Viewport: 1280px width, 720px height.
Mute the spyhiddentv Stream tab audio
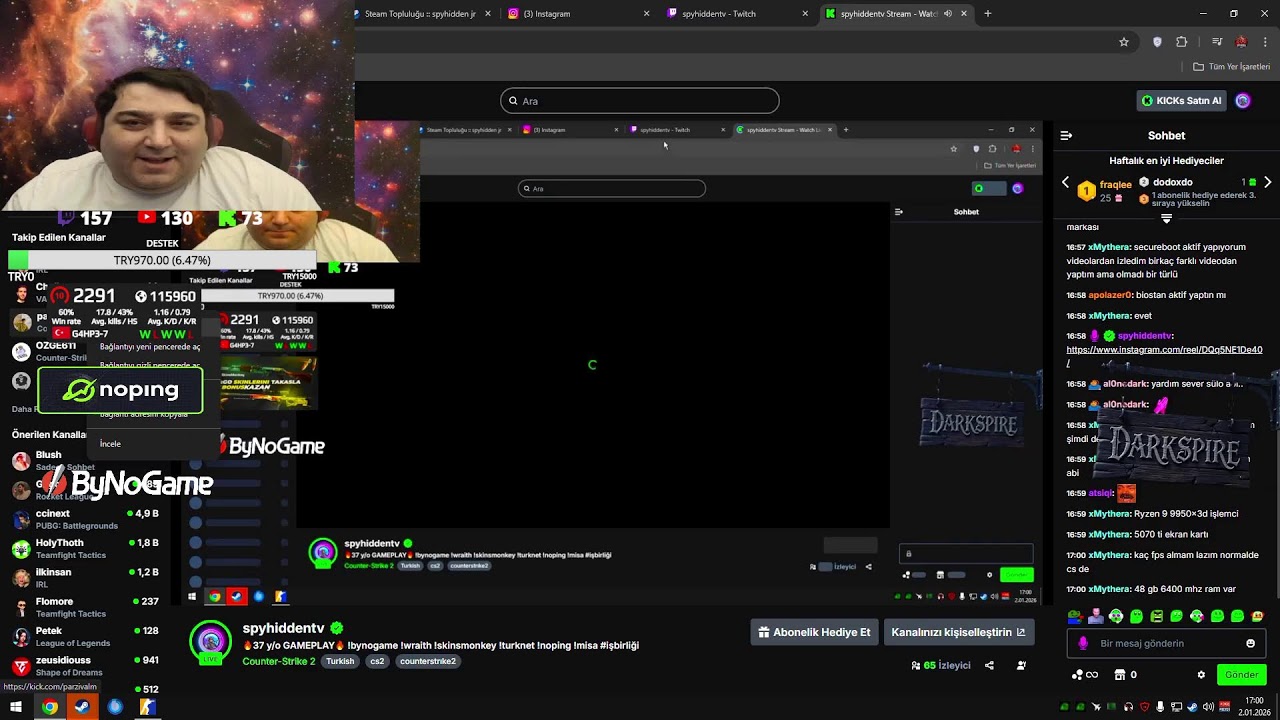pyautogui.click(x=947, y=14)
